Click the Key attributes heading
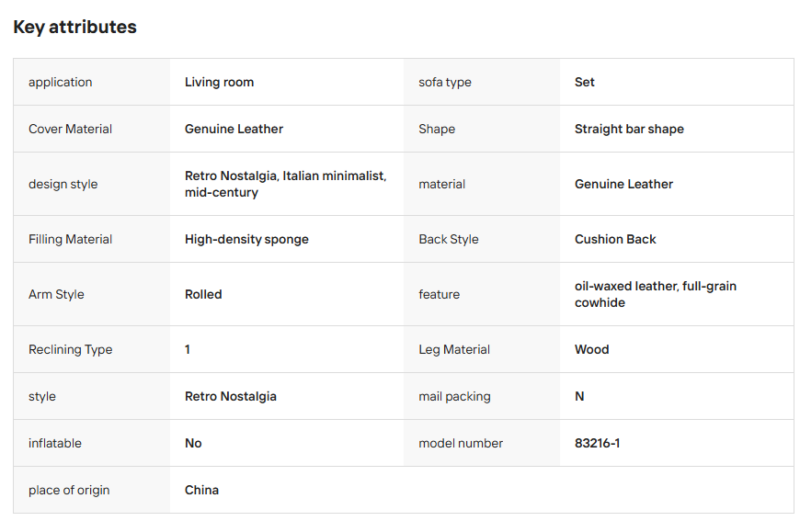800x521 pixels. pyautogui.click(x=75, y=27)
